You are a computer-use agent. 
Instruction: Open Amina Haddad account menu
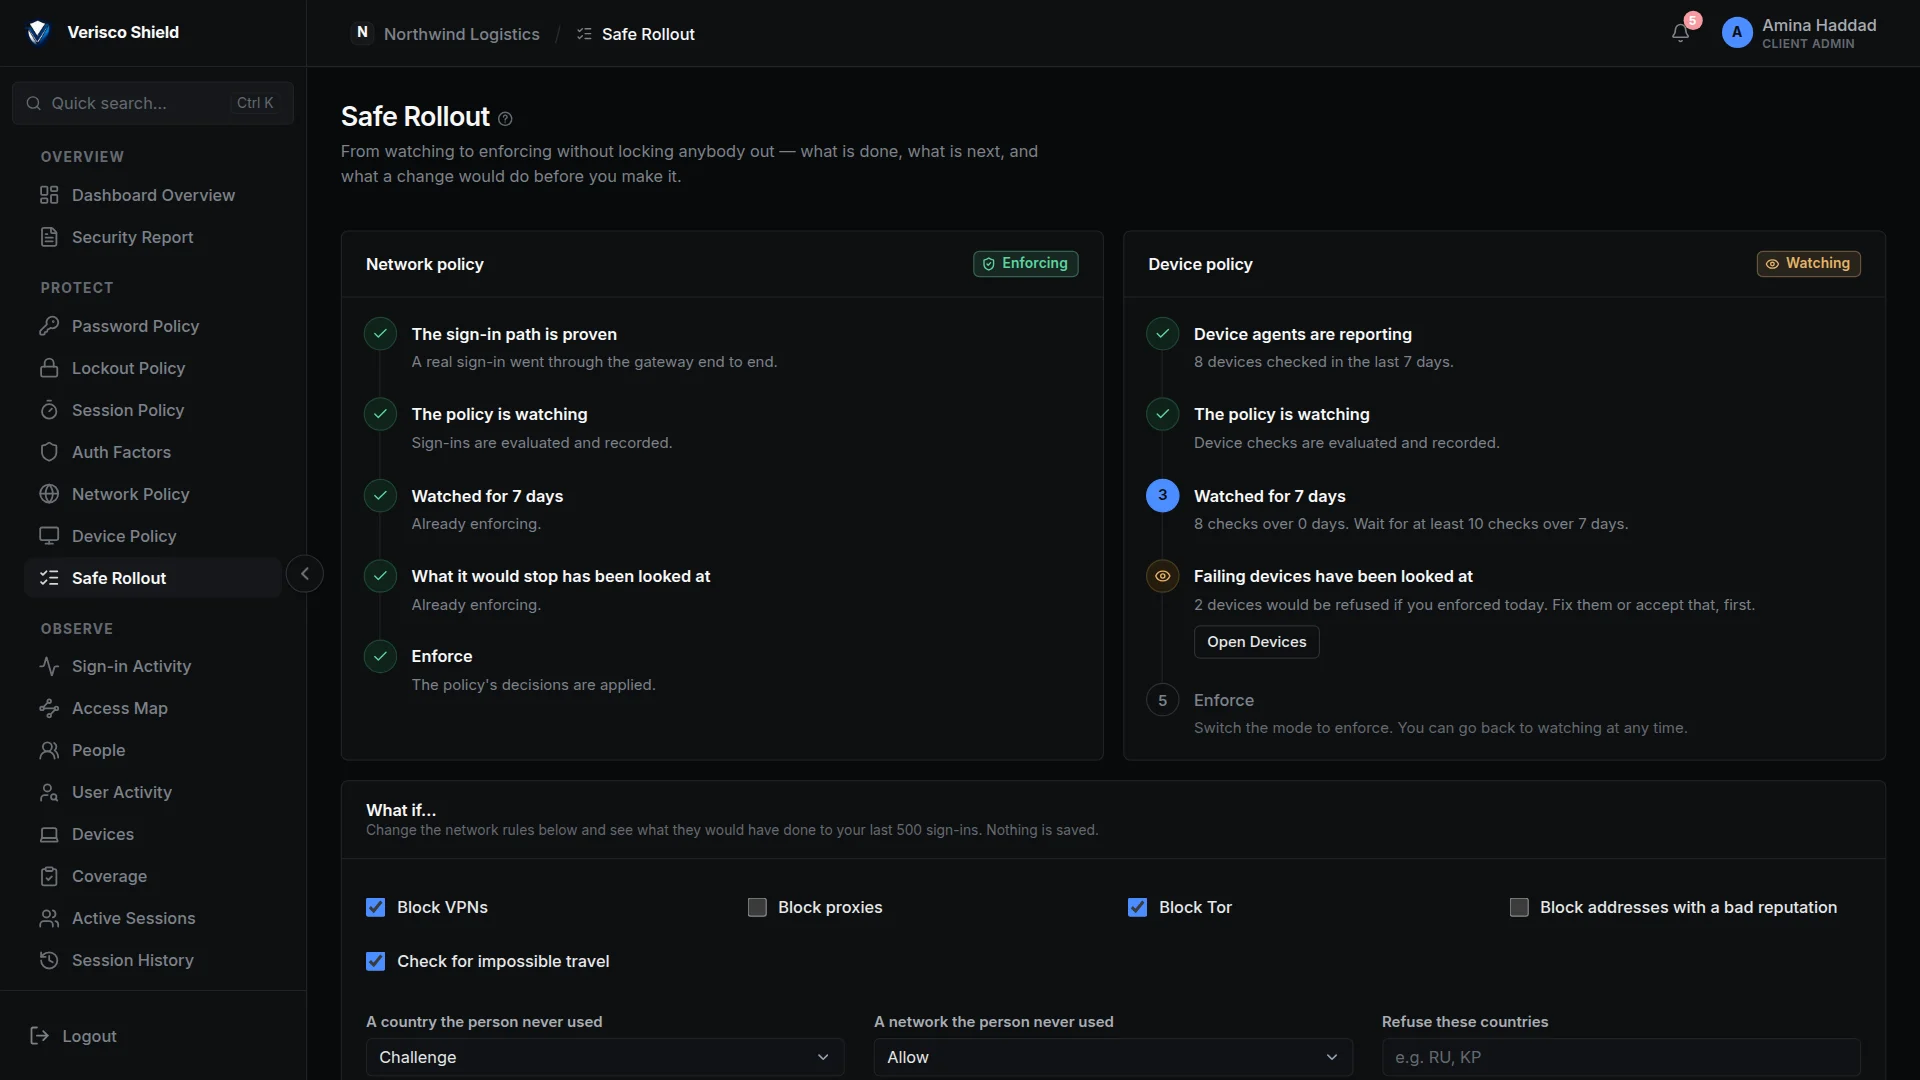(x=1799, y=33)
